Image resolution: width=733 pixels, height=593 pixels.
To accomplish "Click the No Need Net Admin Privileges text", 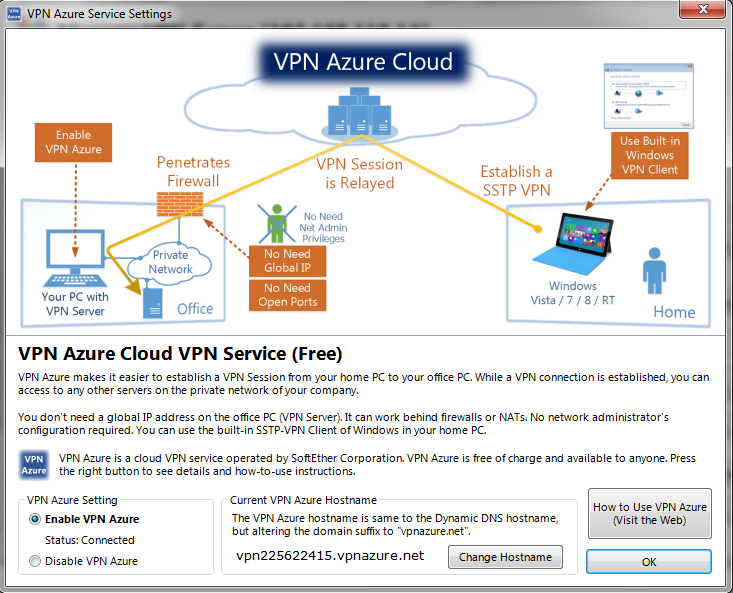I will click(x=323, y=228).
